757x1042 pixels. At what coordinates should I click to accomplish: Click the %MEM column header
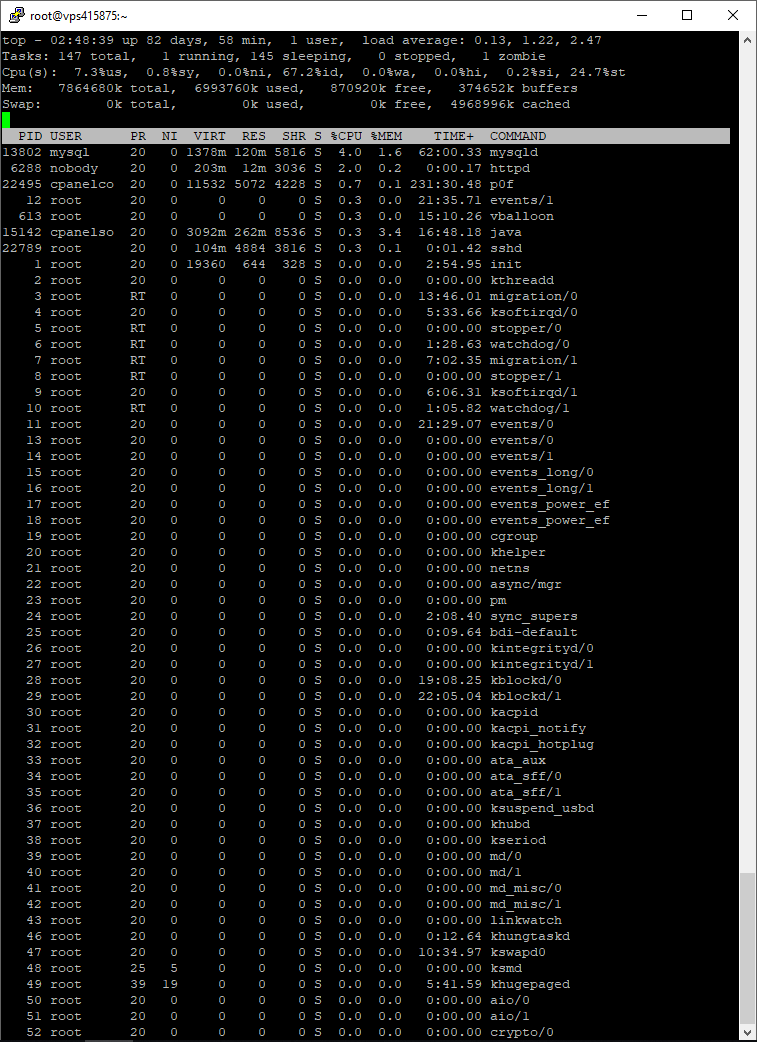pyautogui.click(x=386, y=136)
